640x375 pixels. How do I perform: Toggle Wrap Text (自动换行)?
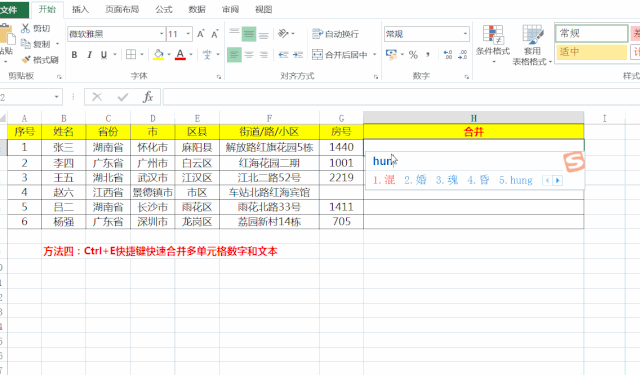click(336, 34)
